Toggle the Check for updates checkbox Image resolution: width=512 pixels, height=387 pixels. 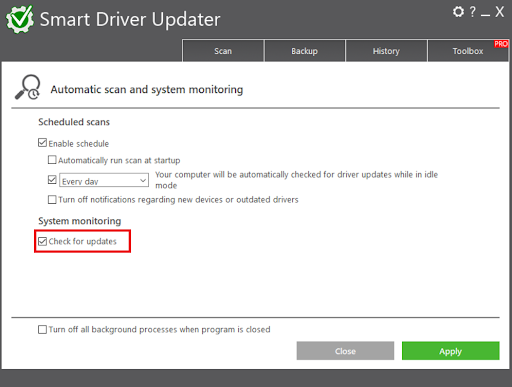coord(42,241)
